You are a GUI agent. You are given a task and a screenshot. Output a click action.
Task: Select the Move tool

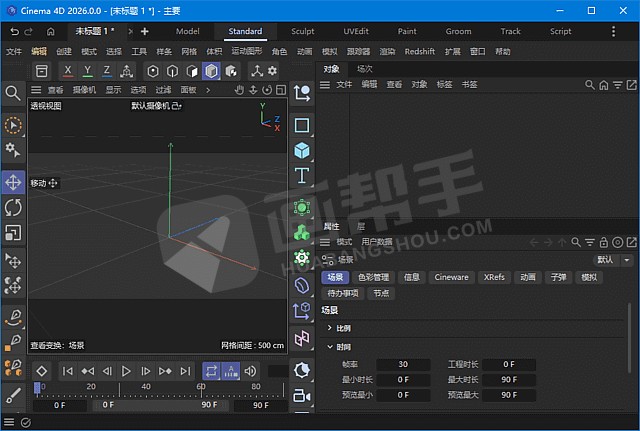13,182
